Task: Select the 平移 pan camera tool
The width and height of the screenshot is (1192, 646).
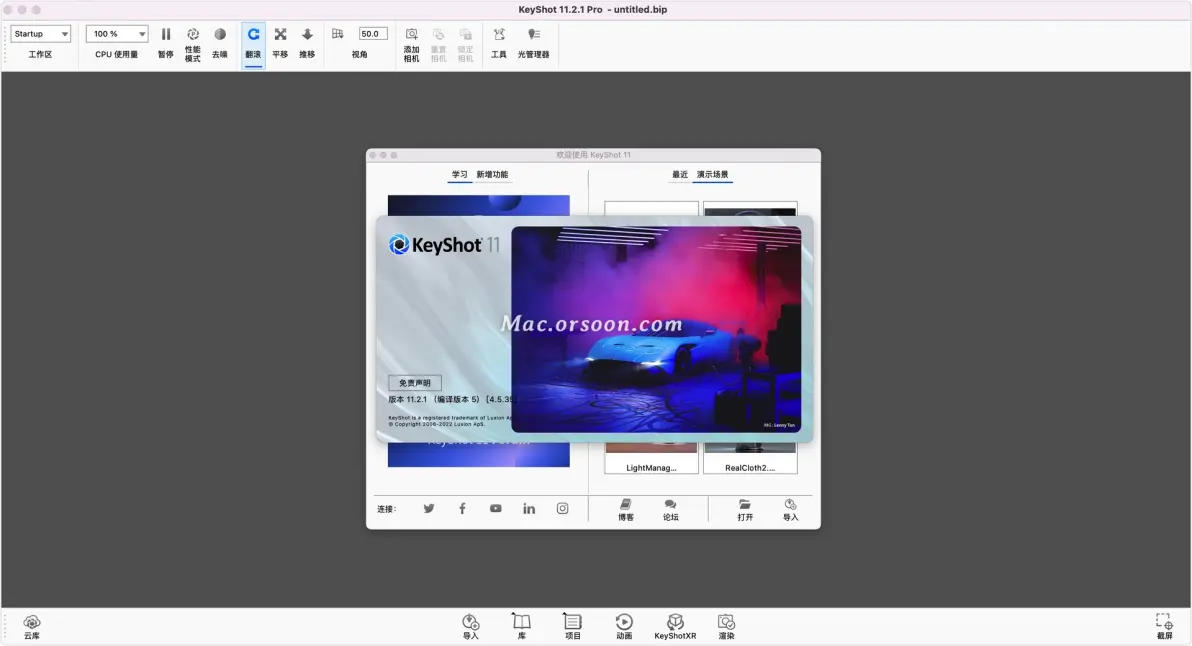Action: point(281,43)
